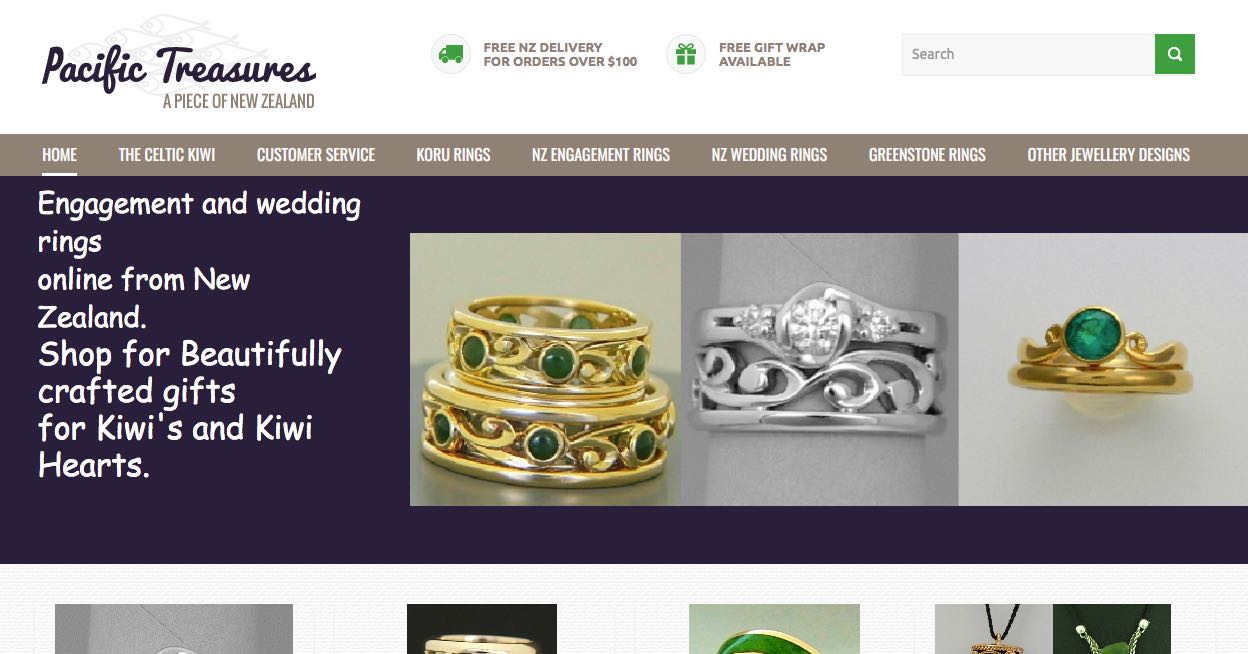Click inside the Search input field
Screen dimensions: 1248x654
(x=1028, y=54)
